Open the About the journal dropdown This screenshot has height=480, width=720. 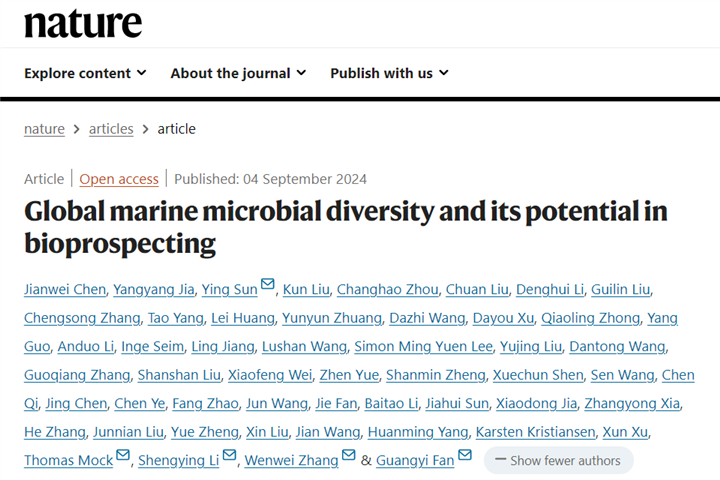click(238, 73)
